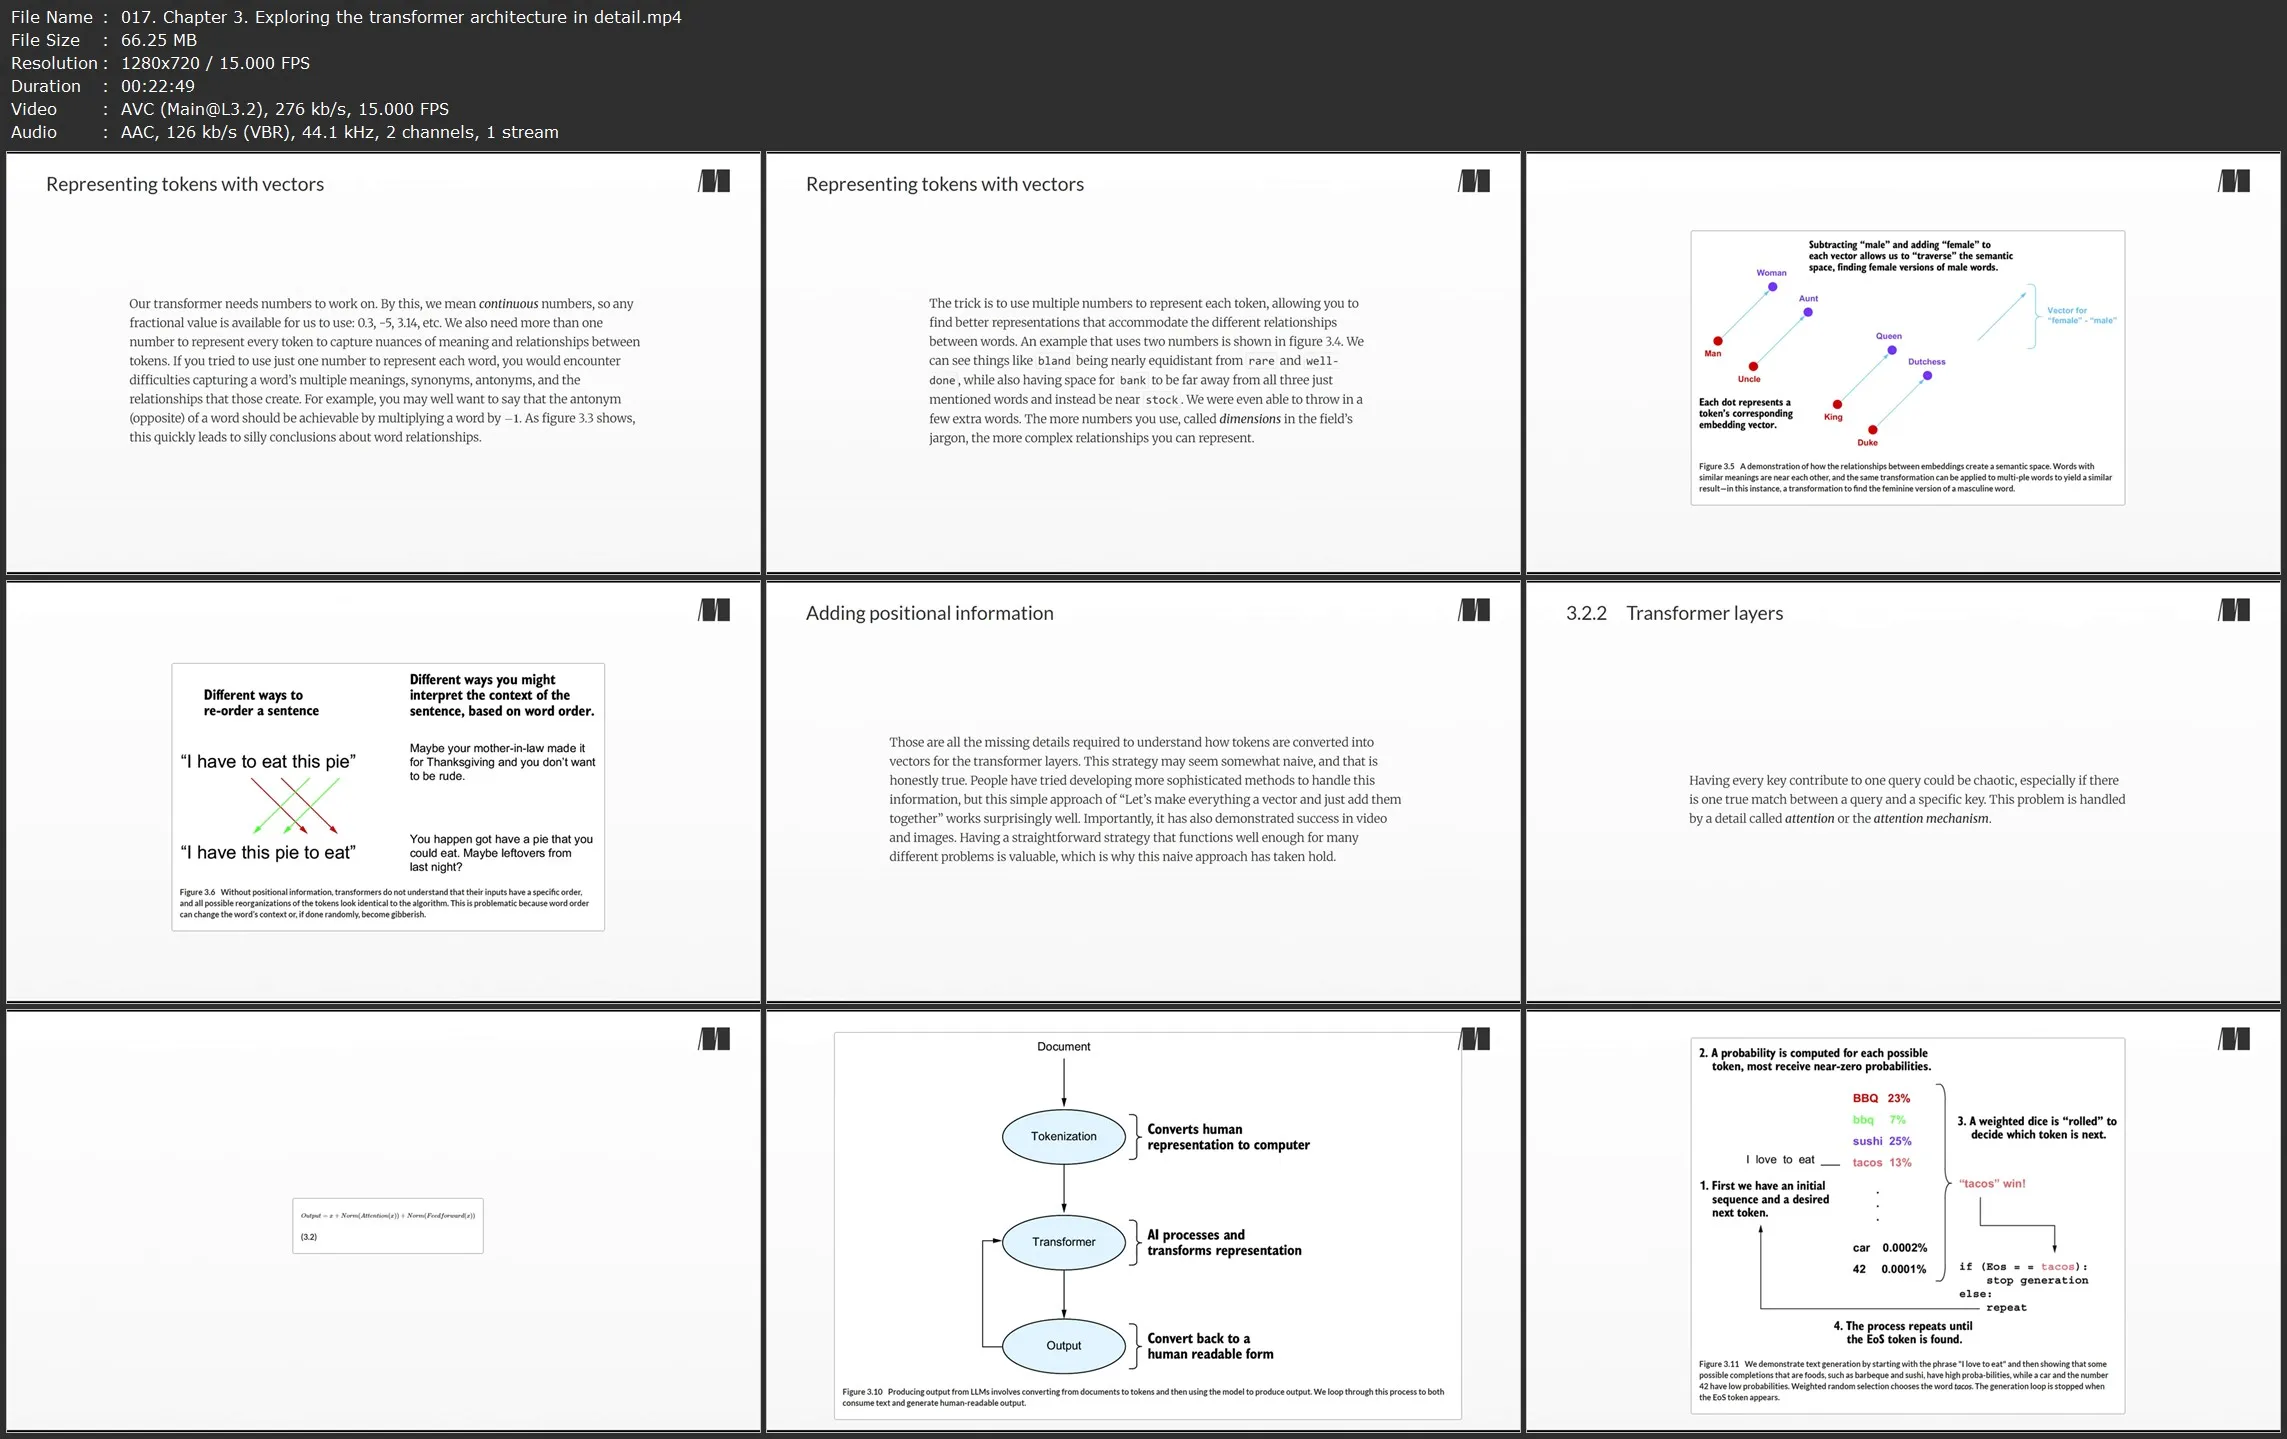Viewport: 2287px width, 1439px height.
Task: Click the 'Vector for female - male' label
Action: click(x=2081, y=316)
